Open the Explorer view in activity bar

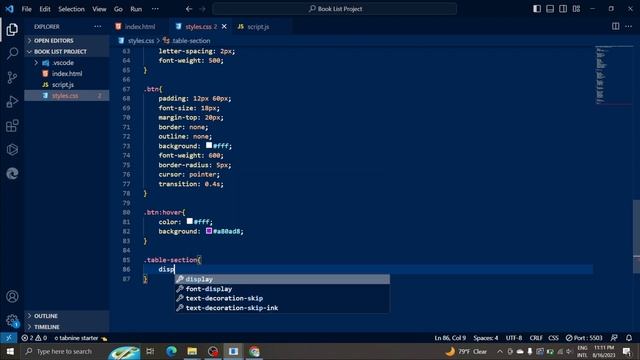tap(12, 29)
